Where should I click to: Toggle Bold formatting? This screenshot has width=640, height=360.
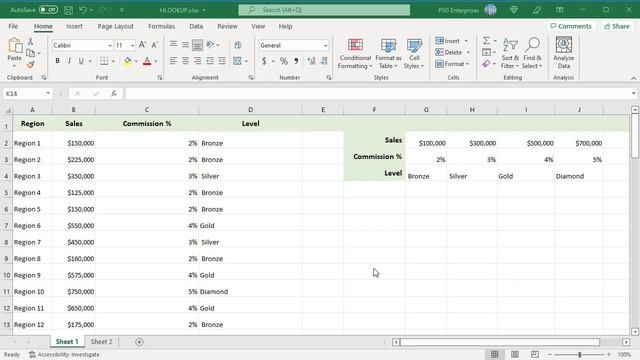(x=58, y=61)
